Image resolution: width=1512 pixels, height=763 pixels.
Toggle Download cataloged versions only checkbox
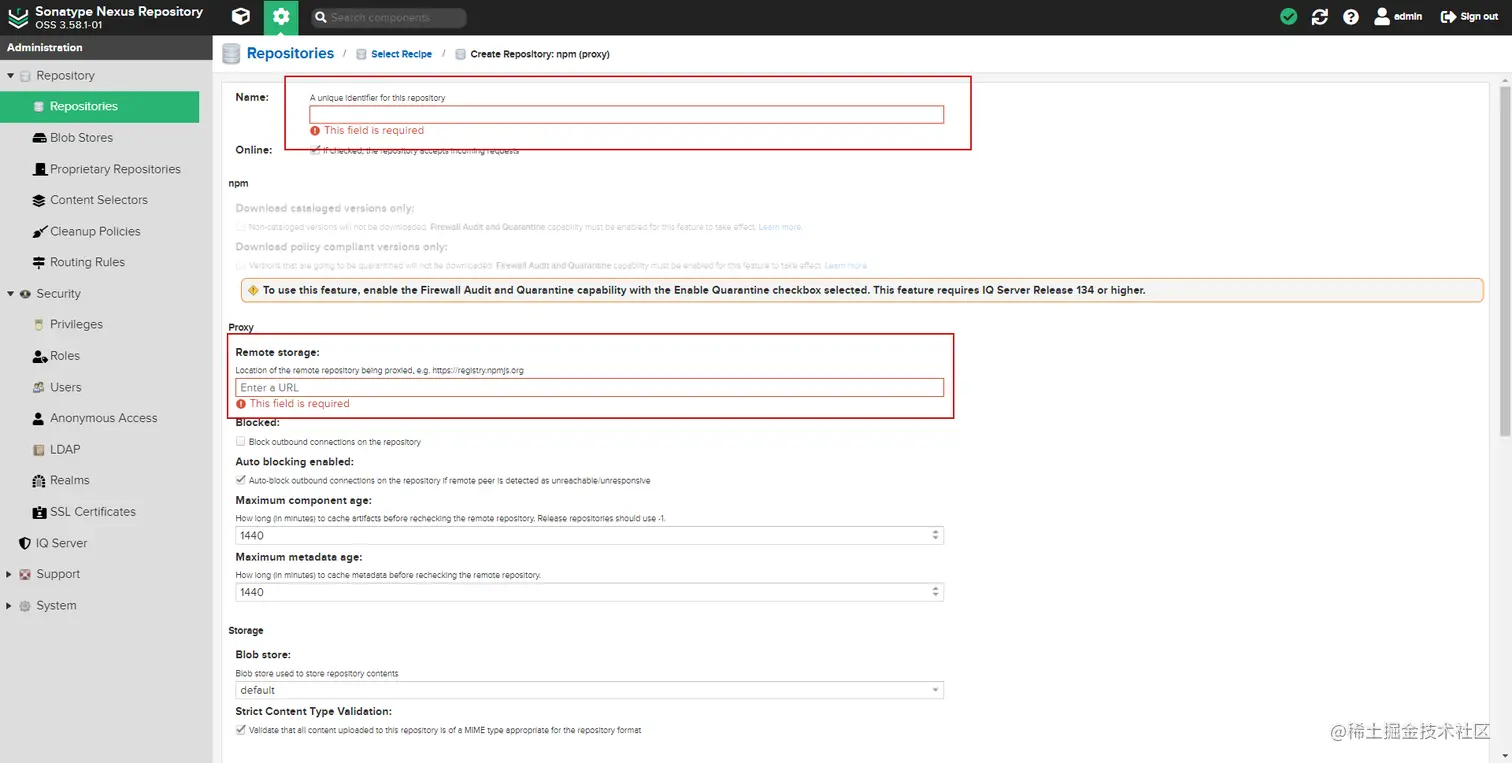pyautogui.click(x=240, y=227)
